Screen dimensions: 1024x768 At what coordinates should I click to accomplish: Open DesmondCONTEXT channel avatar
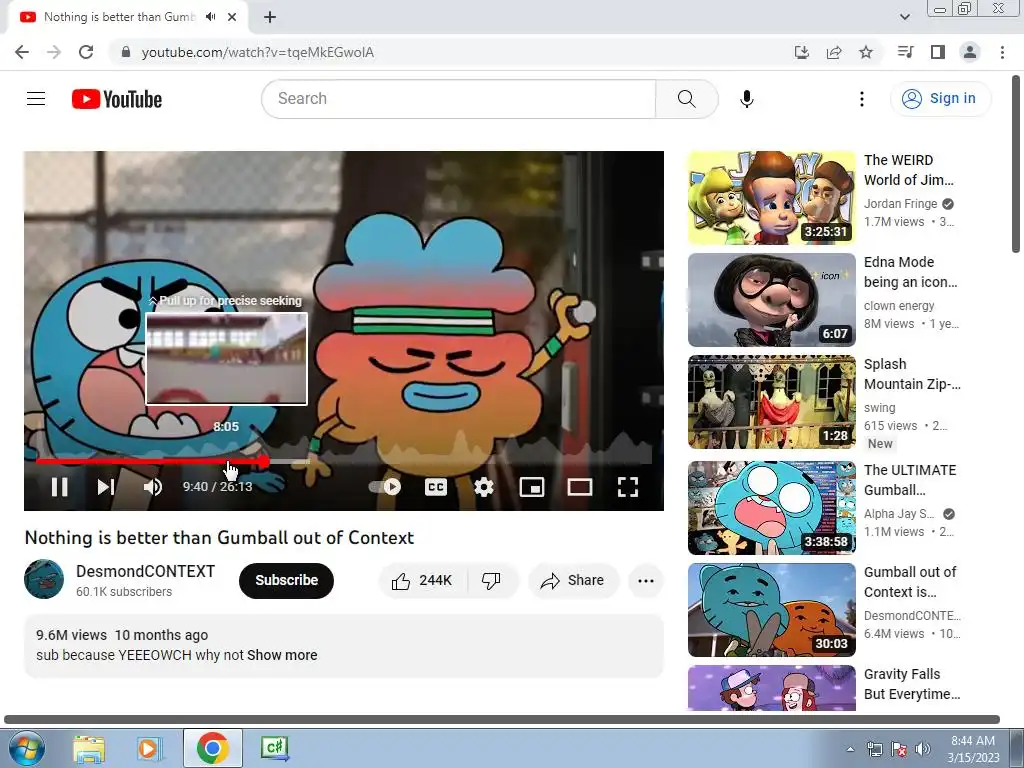[x=44, y=579]
